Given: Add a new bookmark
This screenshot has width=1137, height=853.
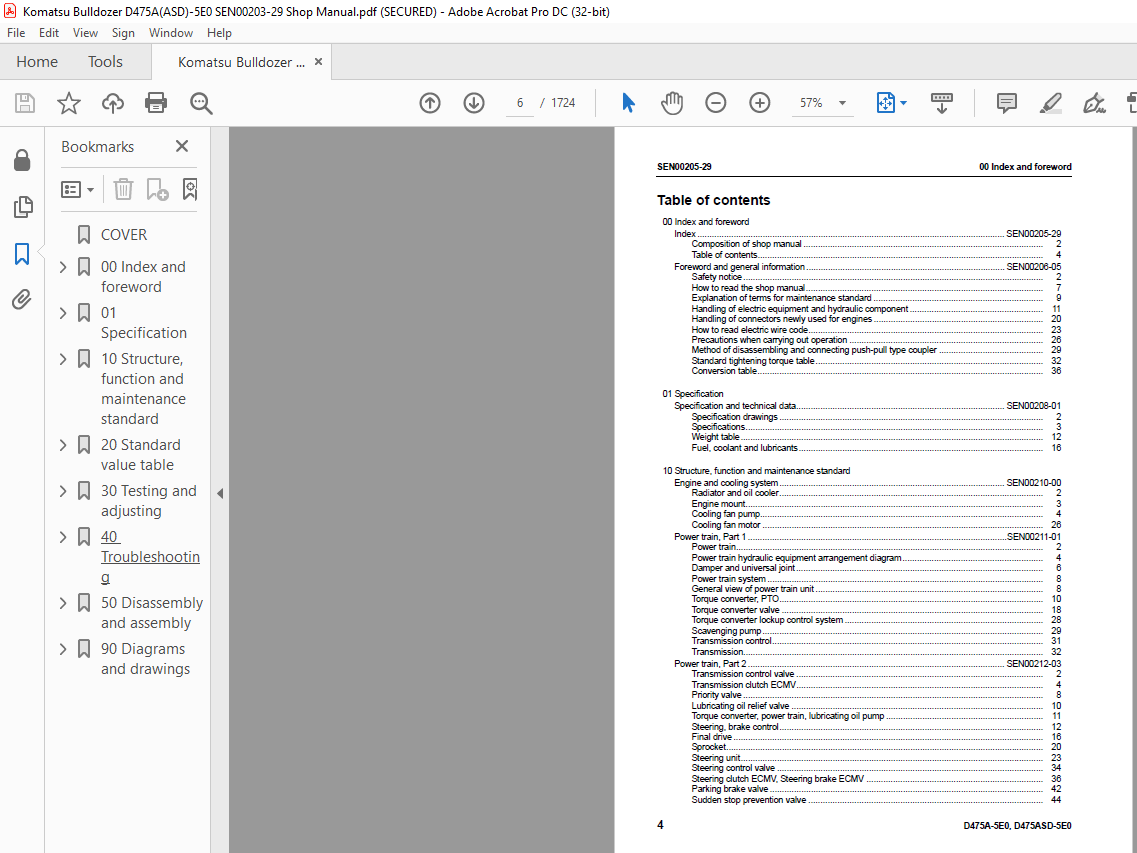Looking at the screenshot, I should [157, 189].
